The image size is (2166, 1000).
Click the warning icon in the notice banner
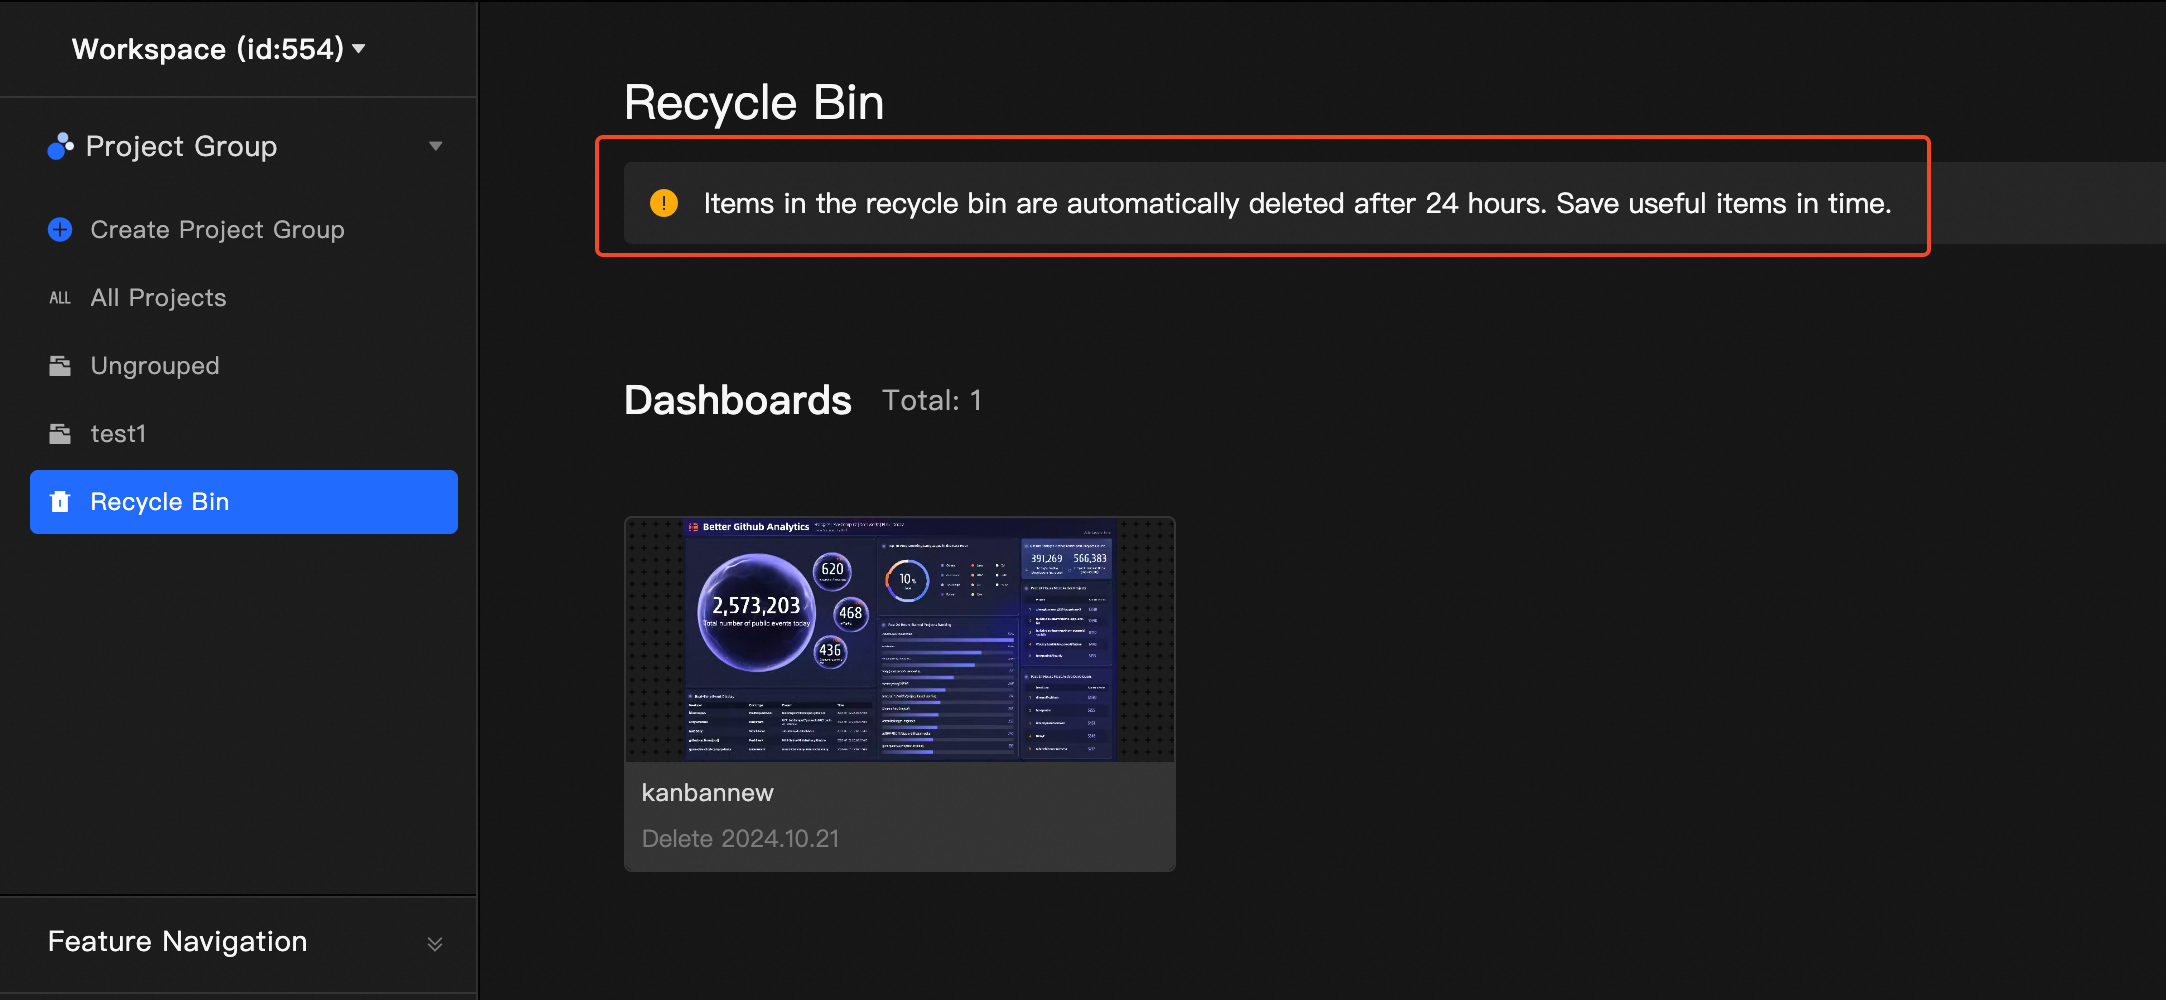(663, 203)
